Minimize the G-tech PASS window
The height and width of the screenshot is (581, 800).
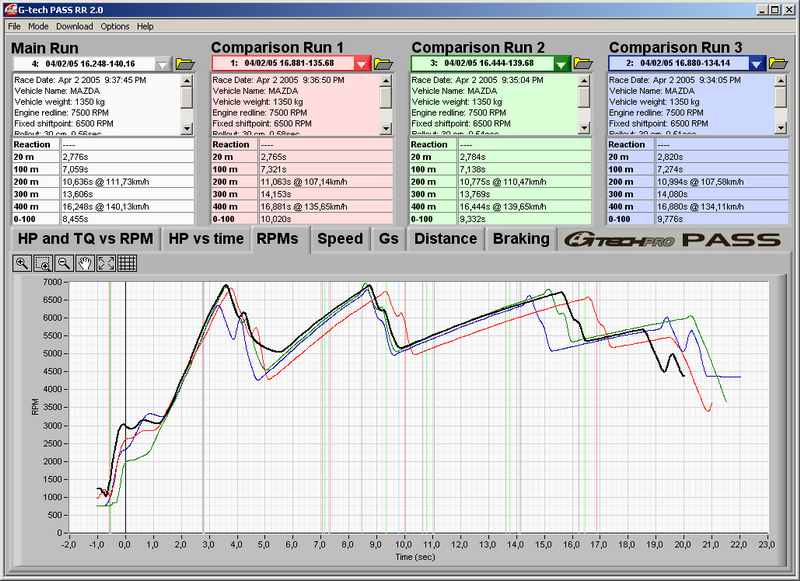[762, 10]
